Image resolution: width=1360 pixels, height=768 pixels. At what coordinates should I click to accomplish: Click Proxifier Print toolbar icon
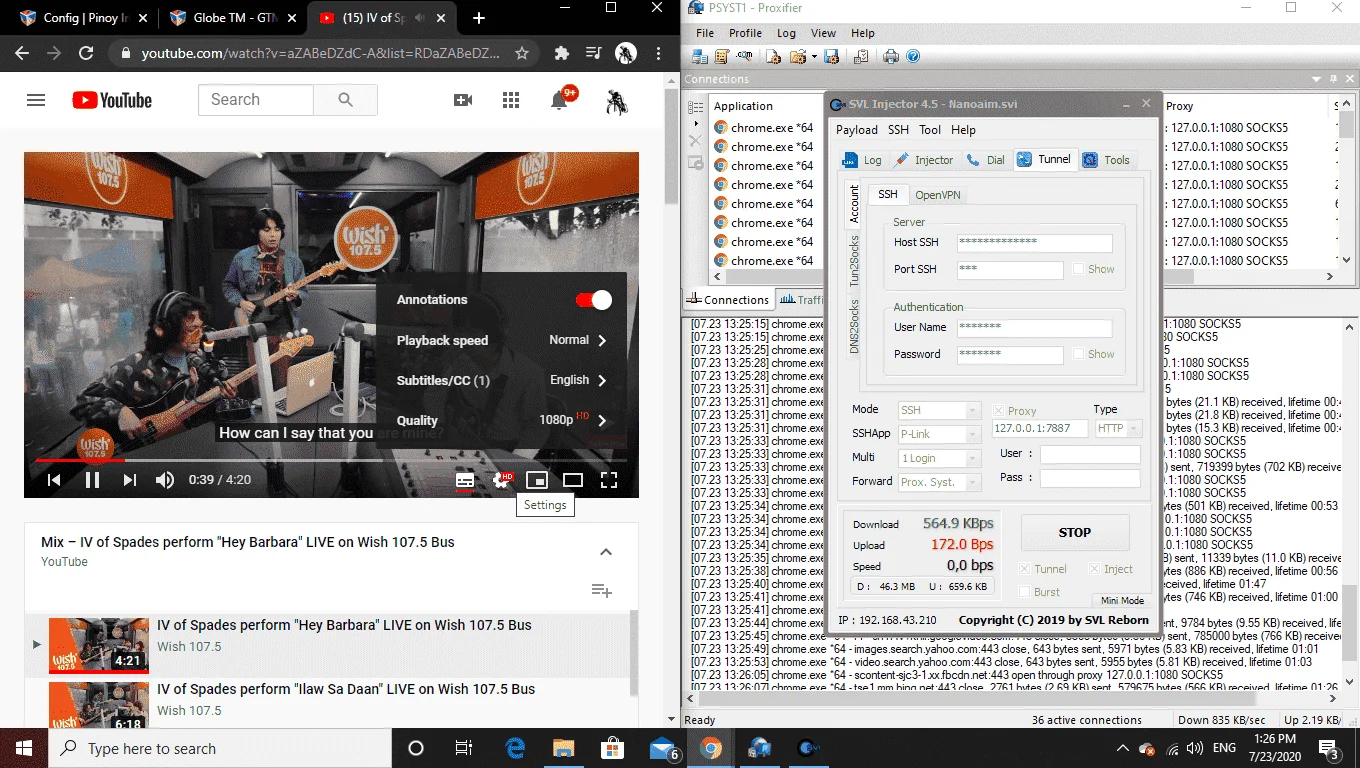pyautogui.click(x=890, y=57)
